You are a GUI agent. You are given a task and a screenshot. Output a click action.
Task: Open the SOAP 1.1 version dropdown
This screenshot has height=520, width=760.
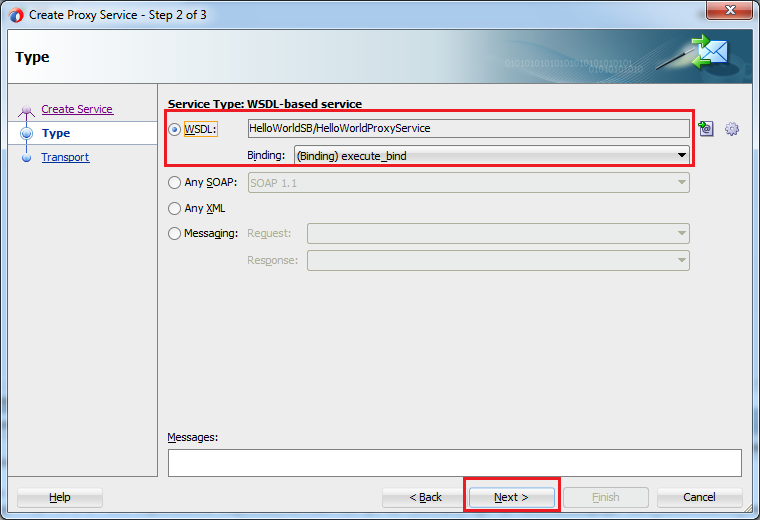pos(469,183)
